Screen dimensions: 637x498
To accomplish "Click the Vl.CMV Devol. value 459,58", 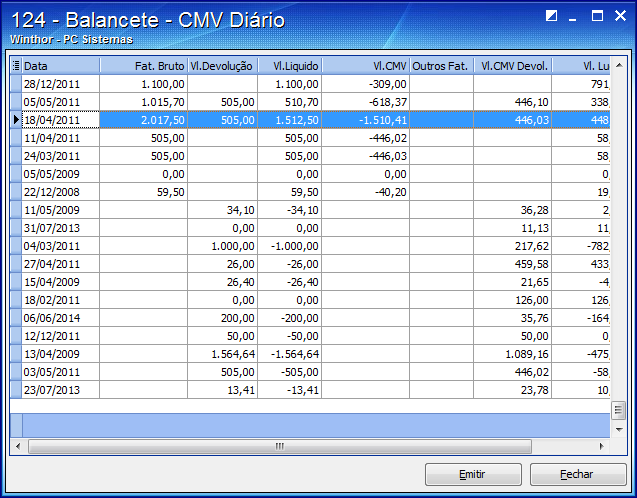I will [x=532, y=264].
